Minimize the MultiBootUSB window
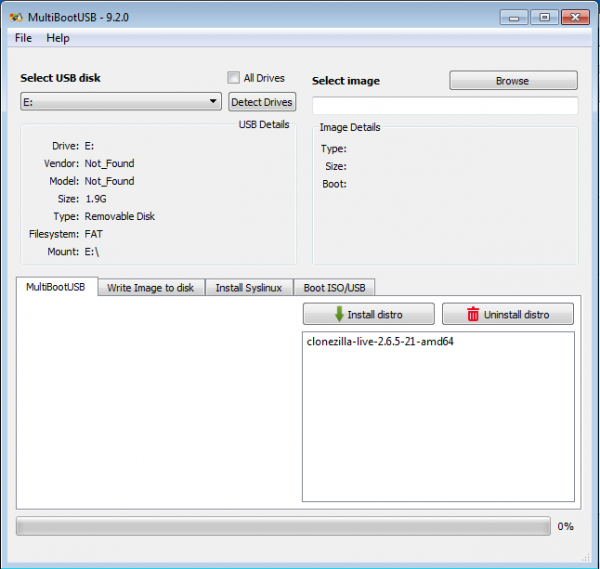Screen dimensions: 600x569 click(514, 16)
